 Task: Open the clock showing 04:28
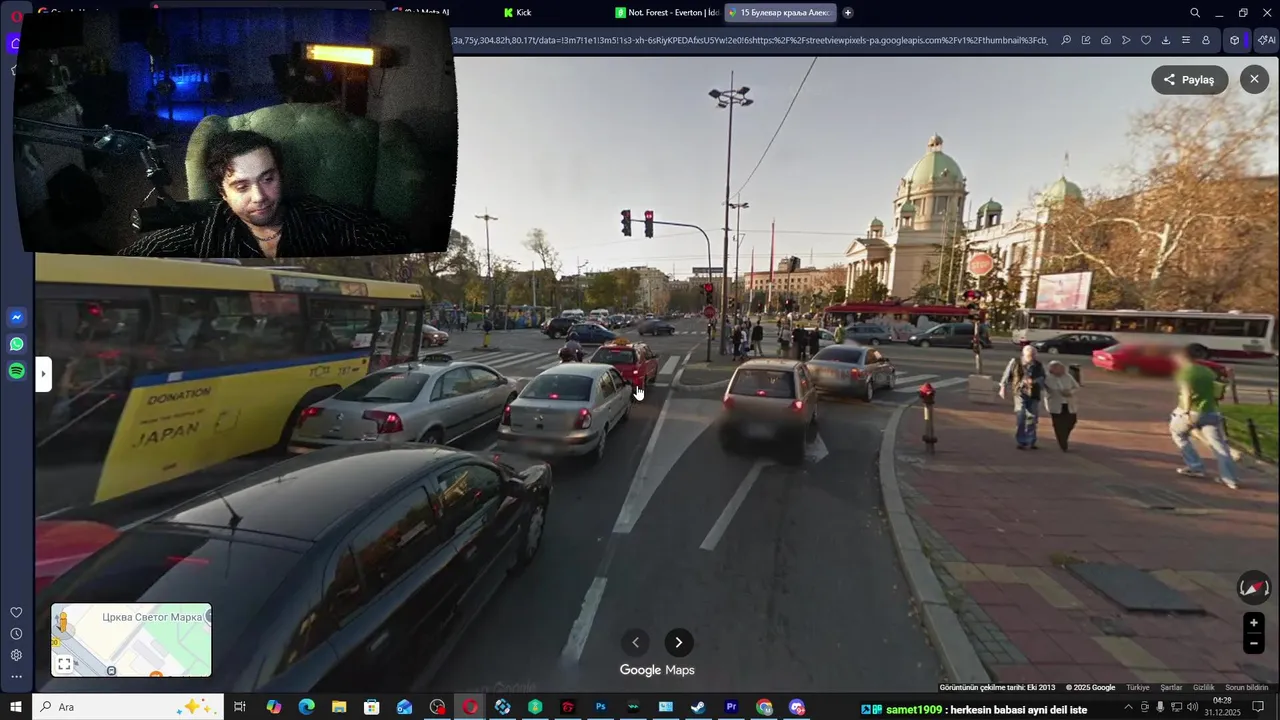coord(1222,707)
